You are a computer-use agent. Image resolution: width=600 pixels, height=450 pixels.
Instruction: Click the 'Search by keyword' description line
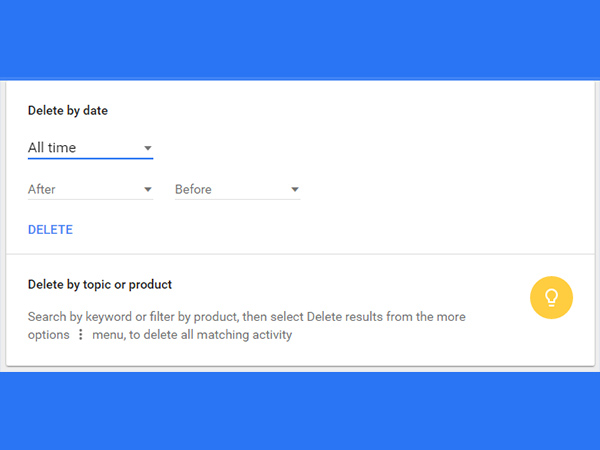pos(246,317)
